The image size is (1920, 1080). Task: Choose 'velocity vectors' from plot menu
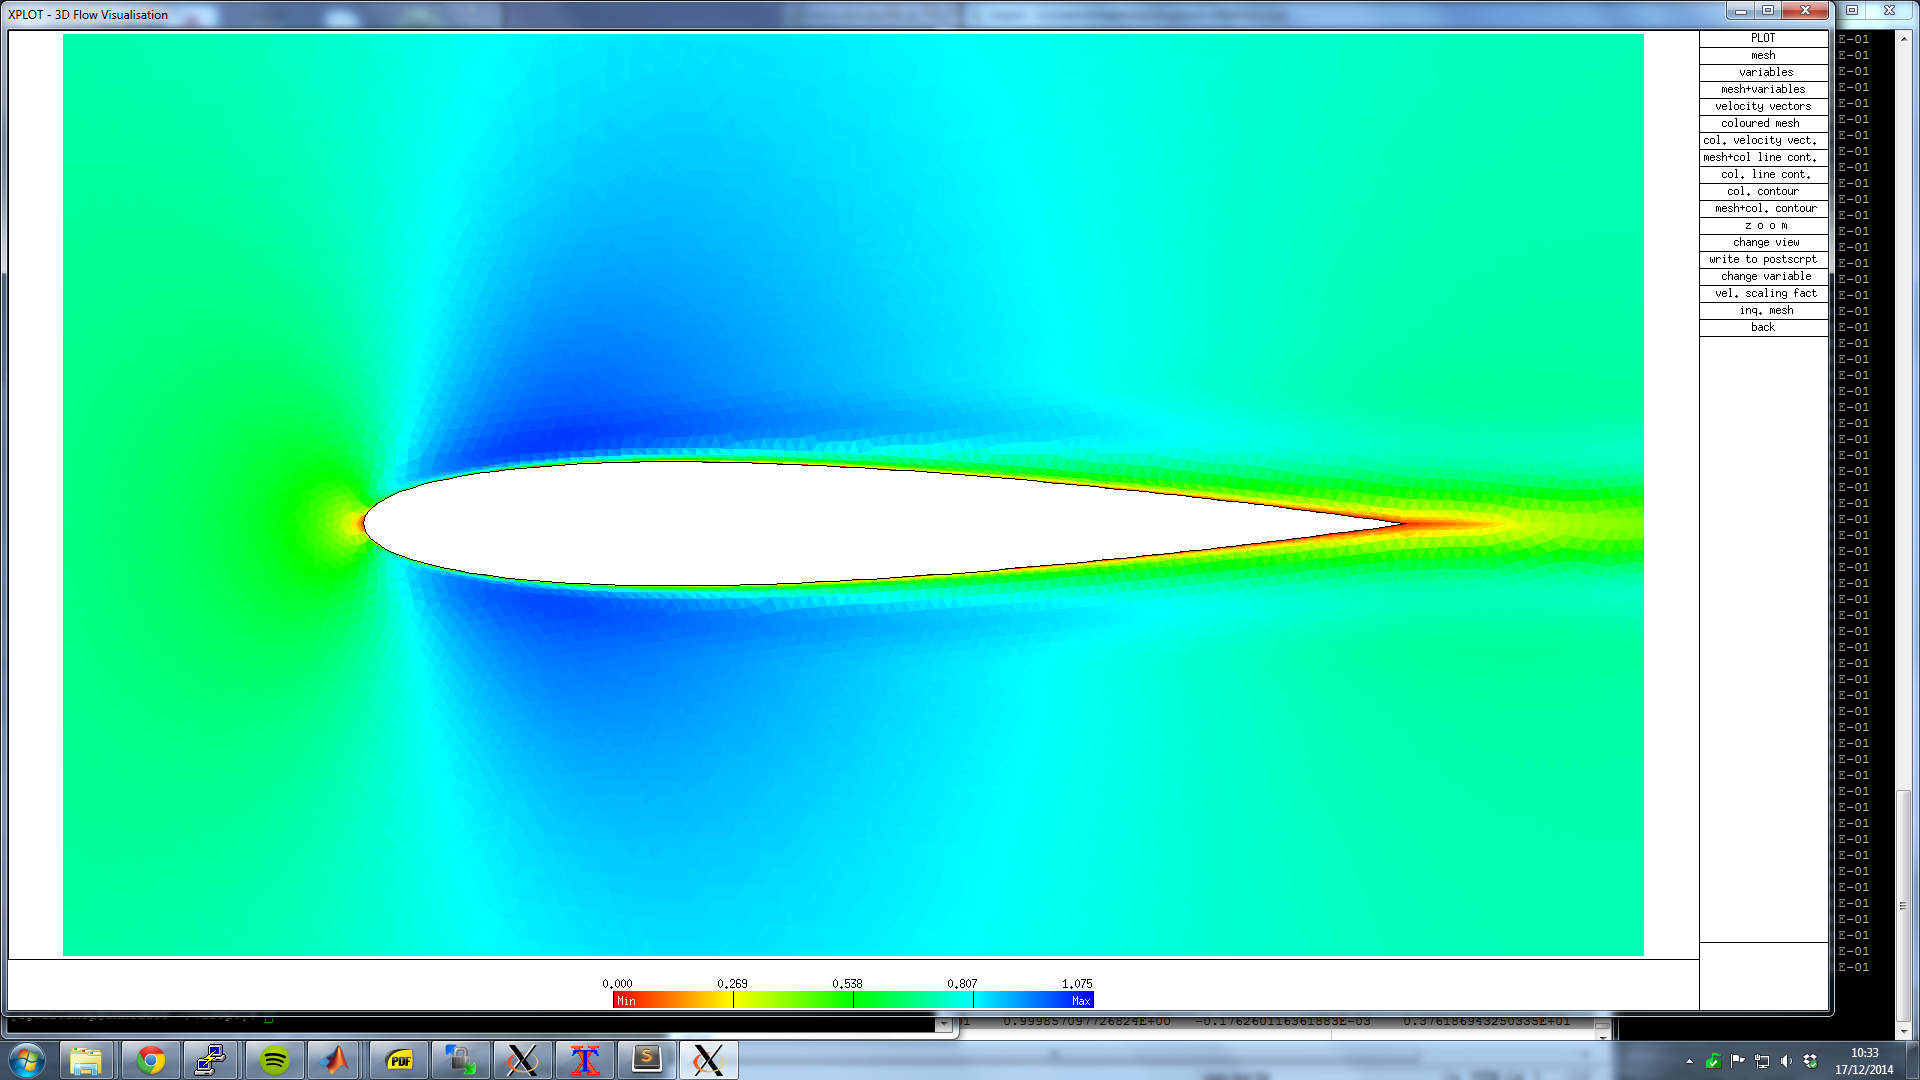(1763, 106)
